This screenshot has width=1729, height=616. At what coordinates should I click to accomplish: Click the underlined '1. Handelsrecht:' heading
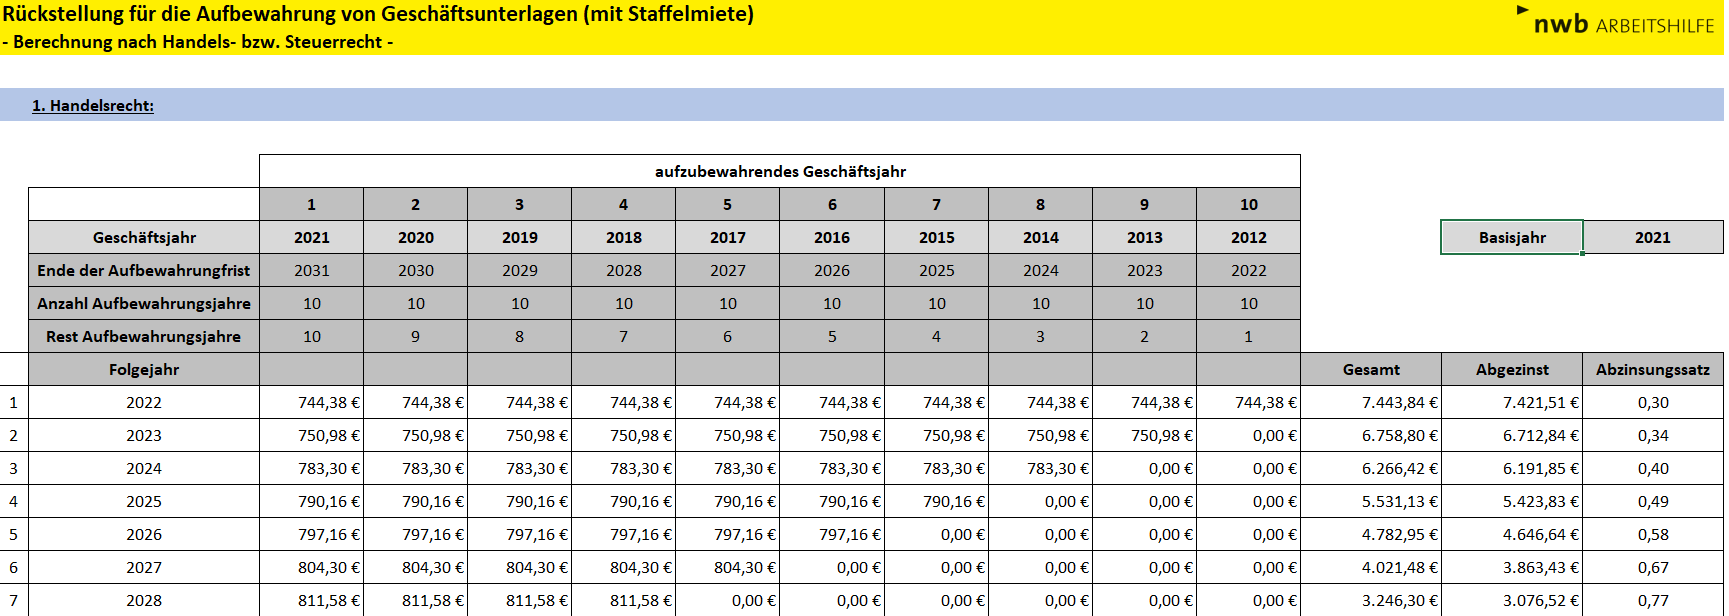pos(93,106)
